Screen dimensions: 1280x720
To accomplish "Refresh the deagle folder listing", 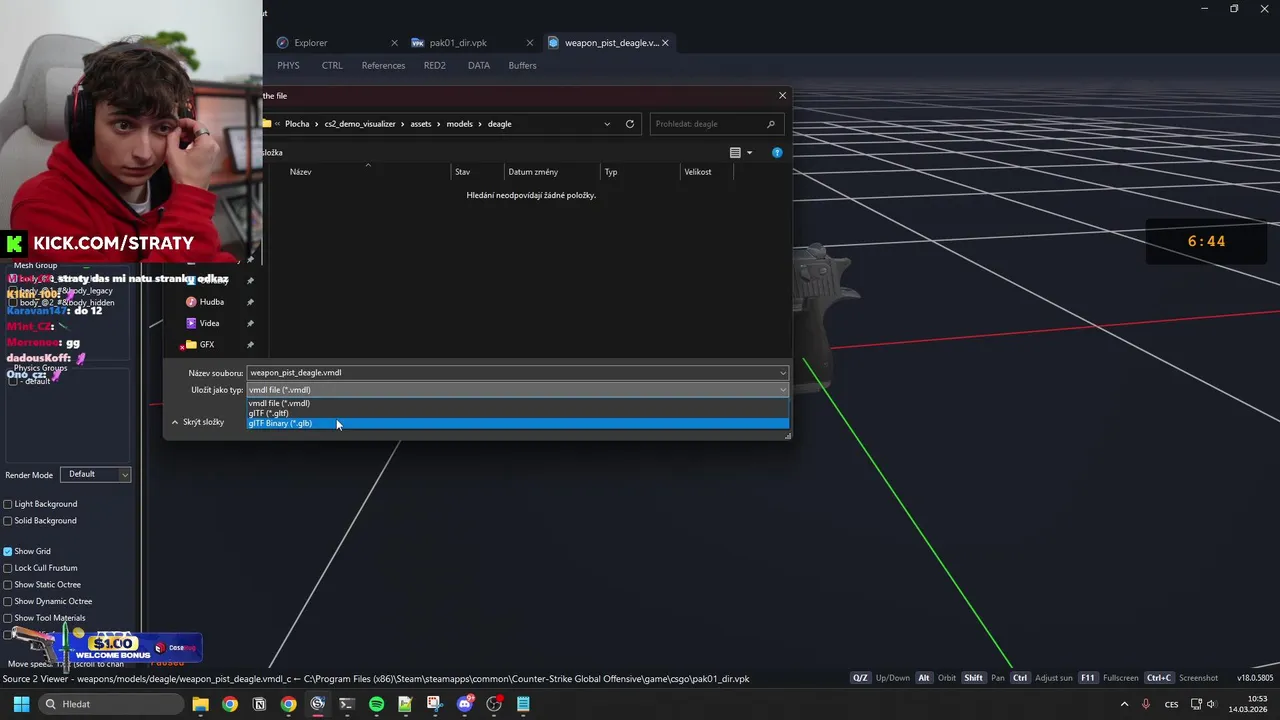I will 630,124.
